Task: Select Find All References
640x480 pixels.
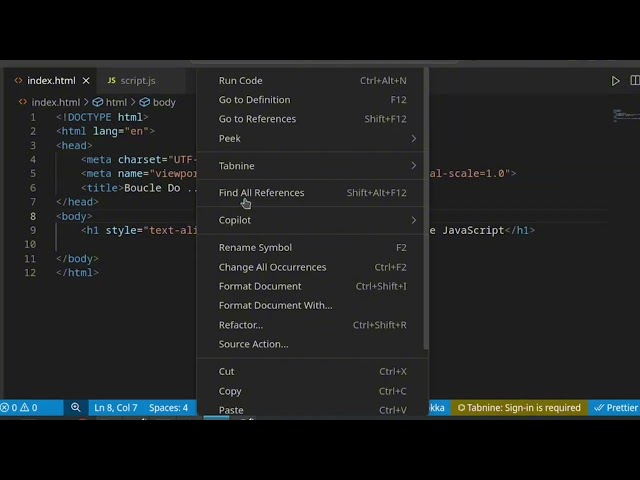Action: [312, 193]
